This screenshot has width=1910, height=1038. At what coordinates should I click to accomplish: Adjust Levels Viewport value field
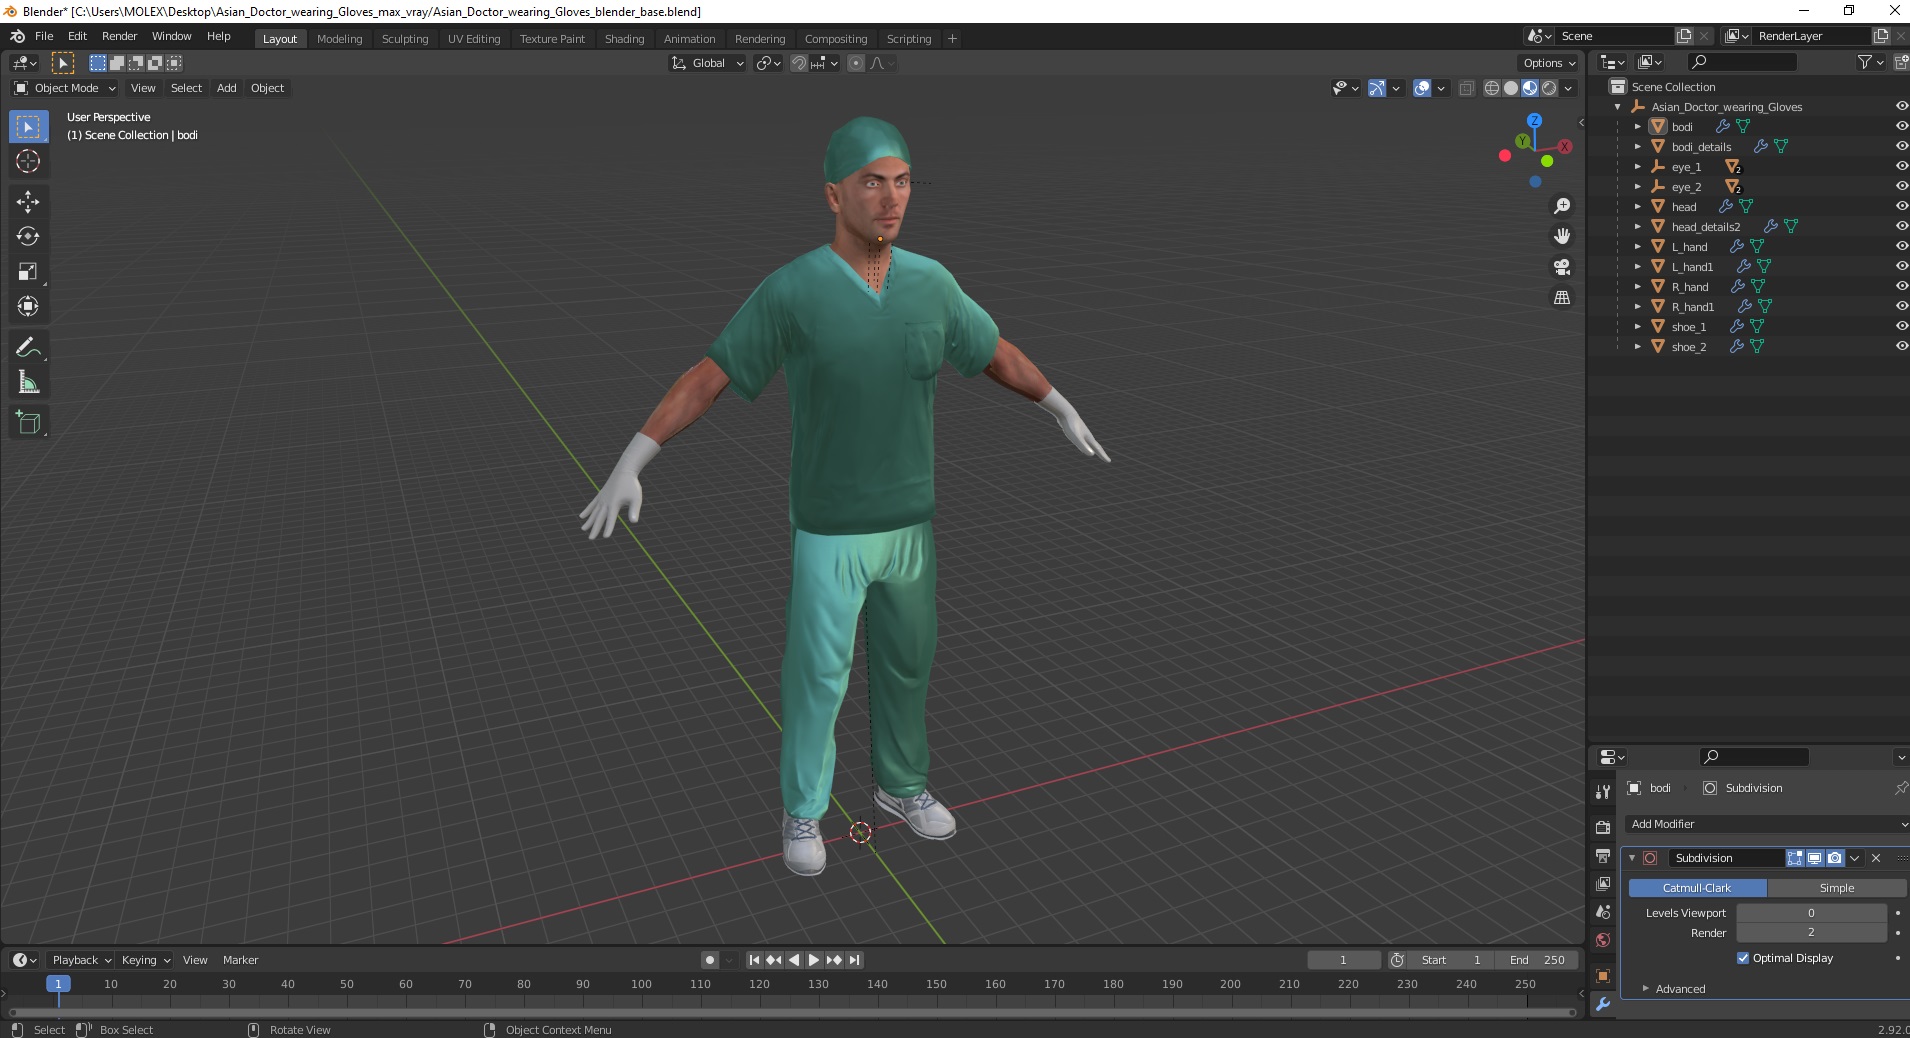coord(1811,913)
